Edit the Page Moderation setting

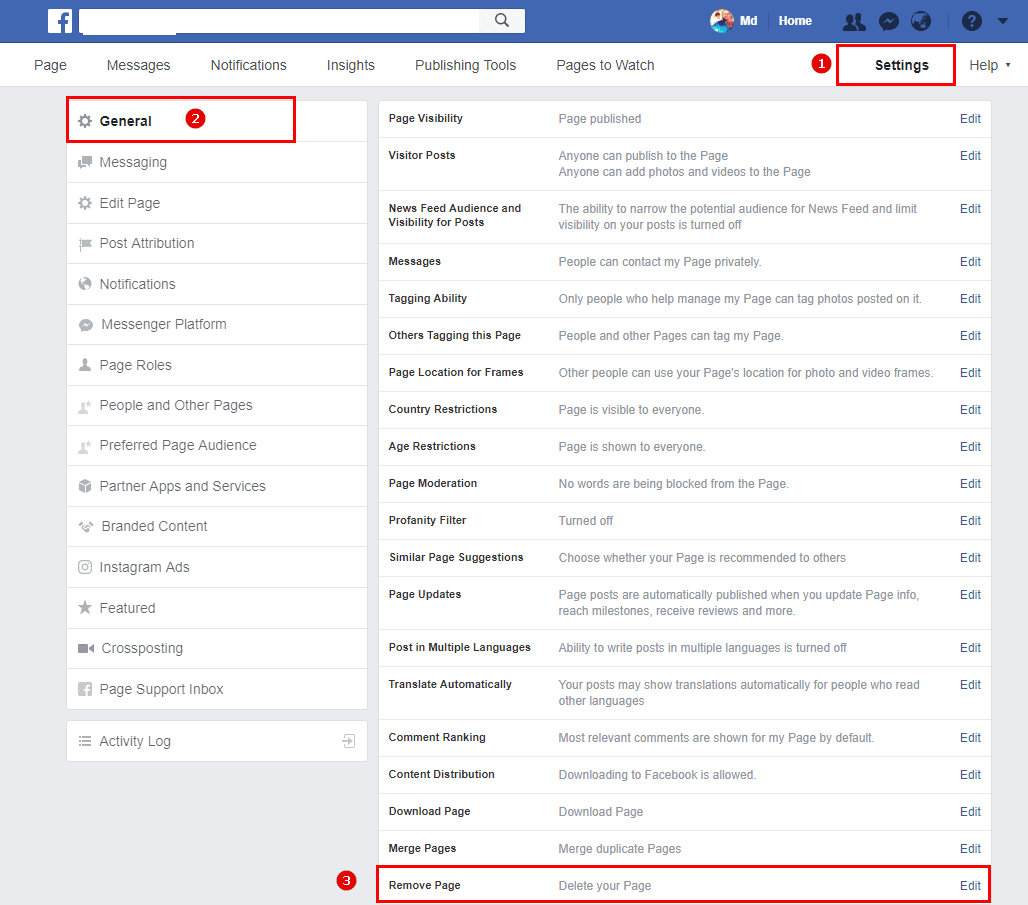pos(970,484)
